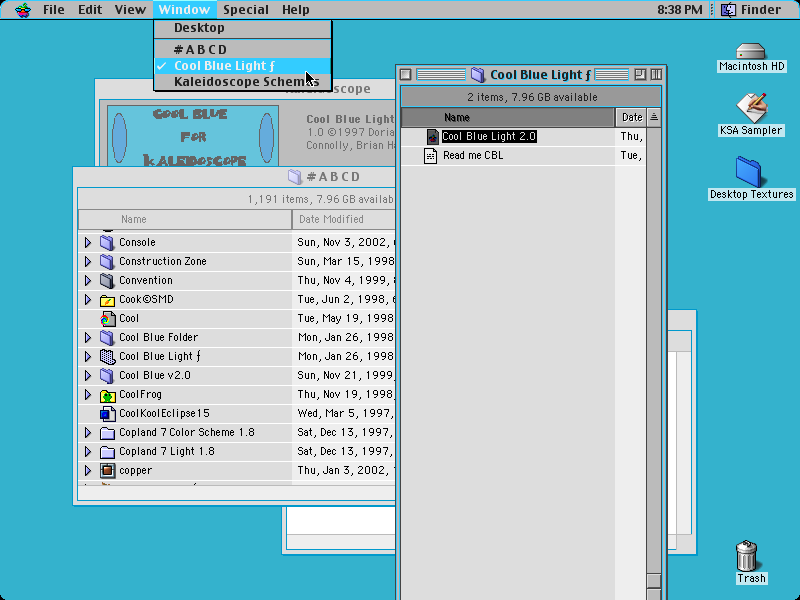Select the Cool Blue Light 2.0 file icon
The width and height of the screenshot is (800, 600).
pos(432,136)
